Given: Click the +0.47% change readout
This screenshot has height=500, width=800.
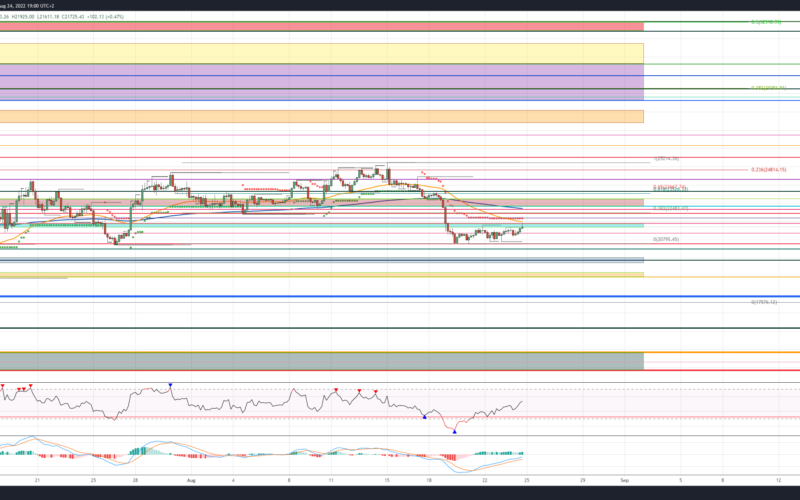Looking at the screenshot, I should (x=114, y=16).
